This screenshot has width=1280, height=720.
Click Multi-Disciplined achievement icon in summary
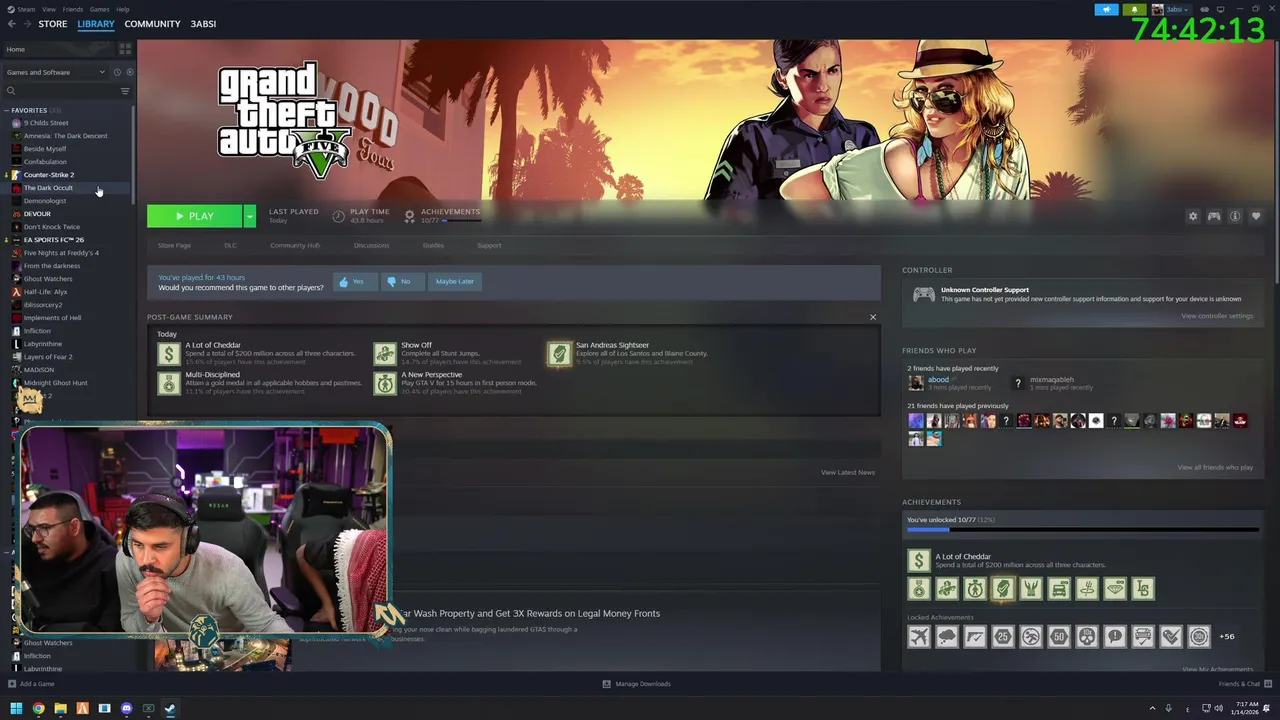(x=169, y=382)
